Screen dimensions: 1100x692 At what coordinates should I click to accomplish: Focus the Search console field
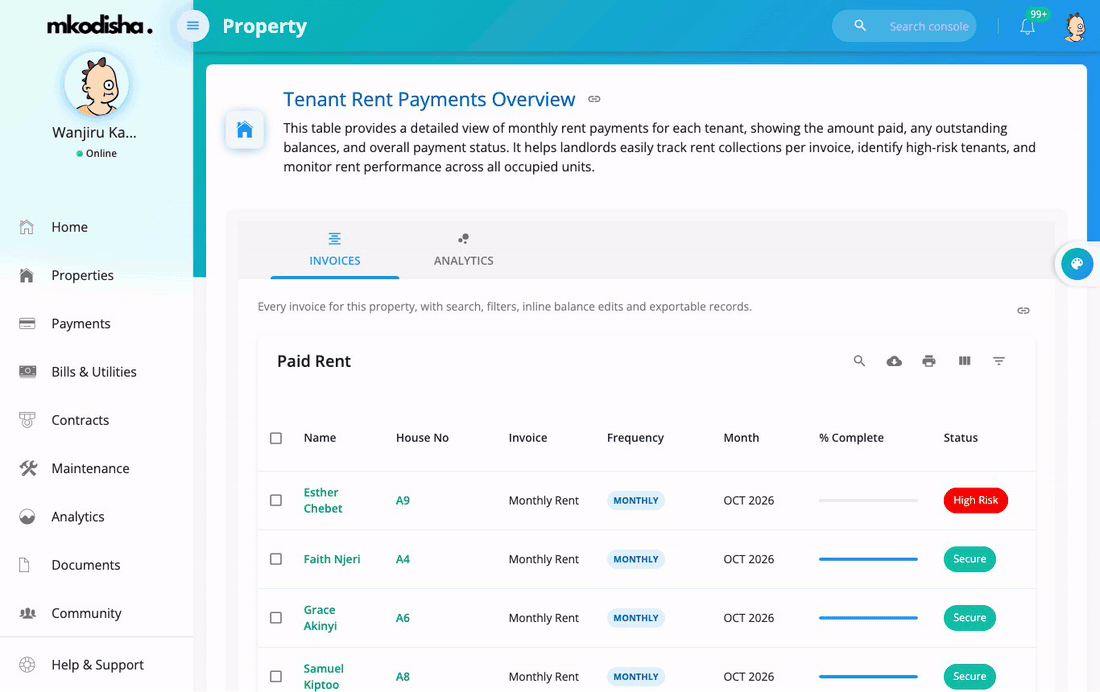929,27
